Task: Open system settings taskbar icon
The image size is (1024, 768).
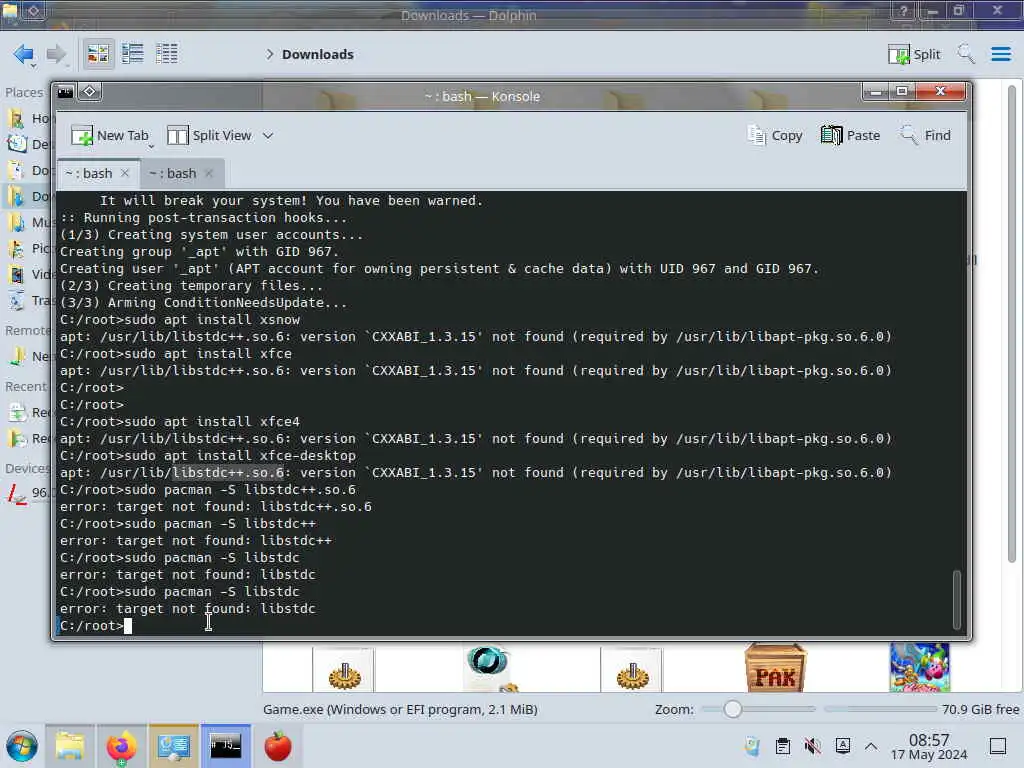Action: (x=173, y=746)
